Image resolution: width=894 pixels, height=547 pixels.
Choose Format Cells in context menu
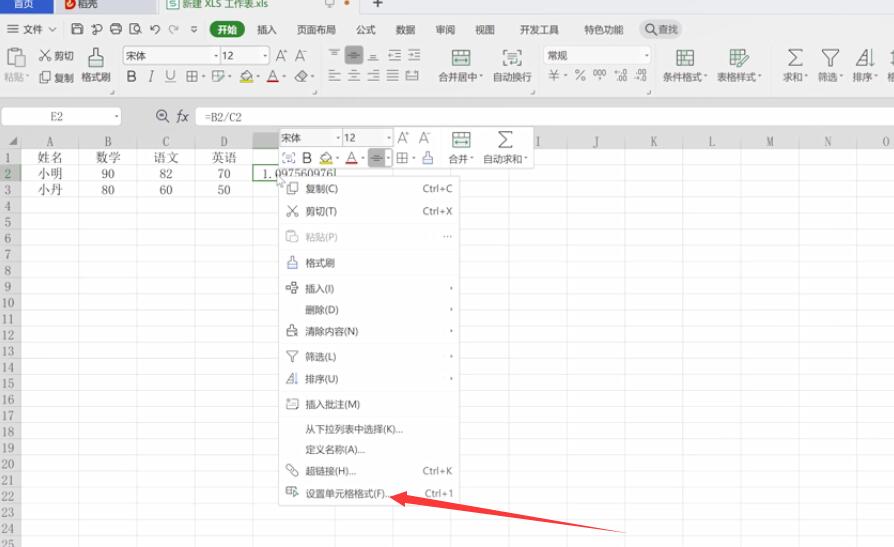(x=369, y=493)
